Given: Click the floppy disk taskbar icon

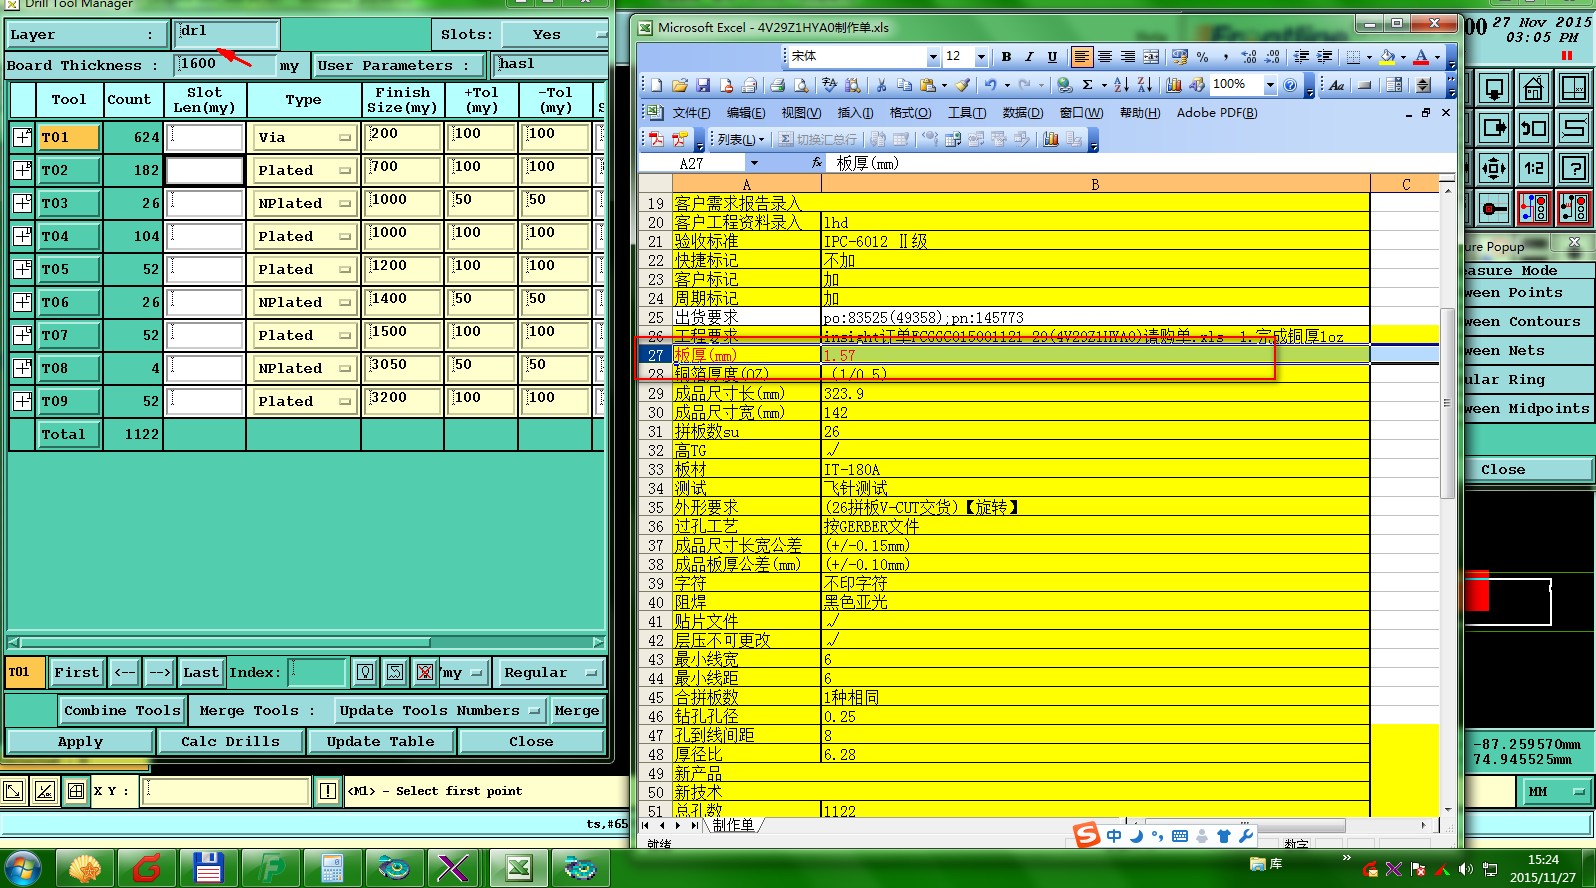Looking at the screenshot, I should (208, 868).
